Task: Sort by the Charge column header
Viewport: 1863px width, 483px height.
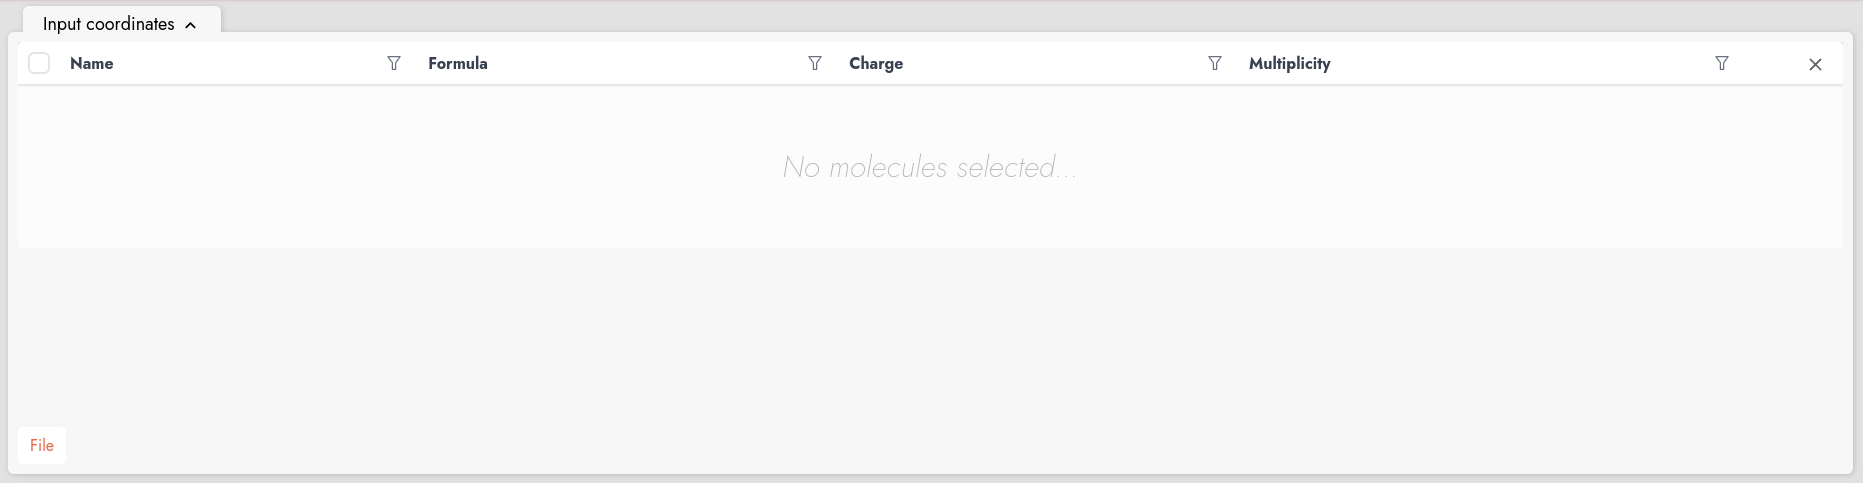Action: (x=876, y=63)
